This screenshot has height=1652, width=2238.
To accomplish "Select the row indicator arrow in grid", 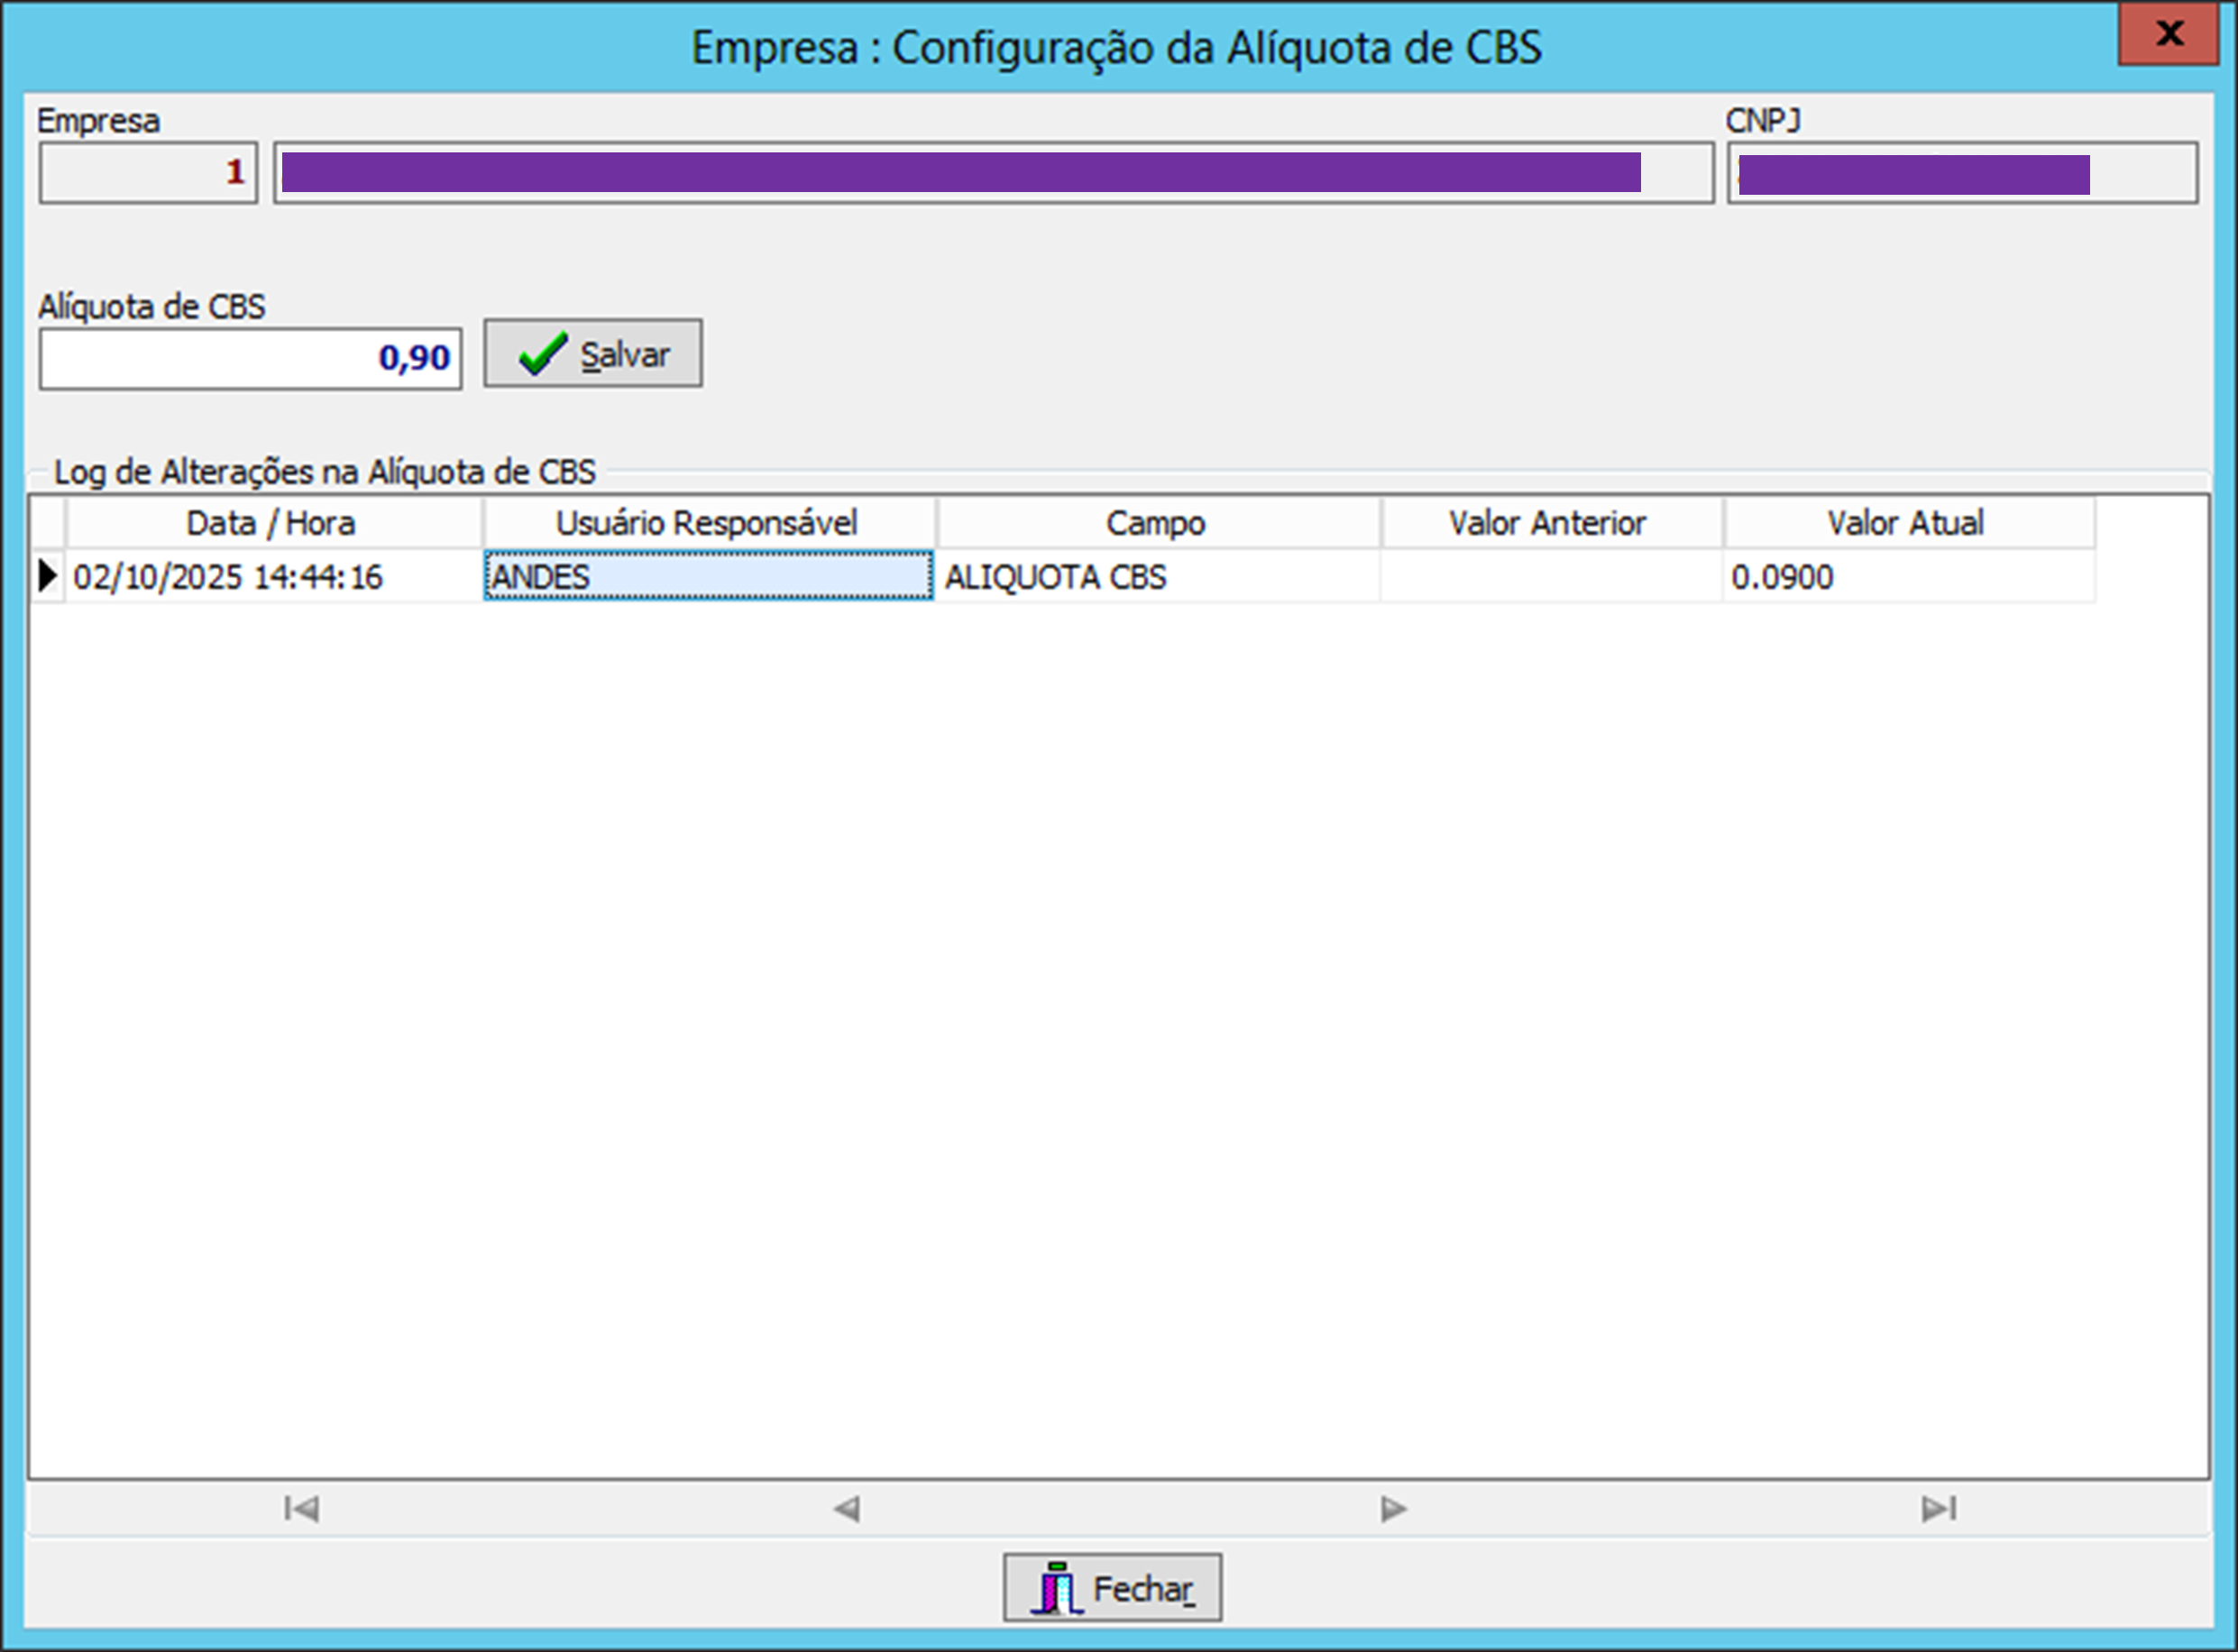I will [x=47, y=576].
